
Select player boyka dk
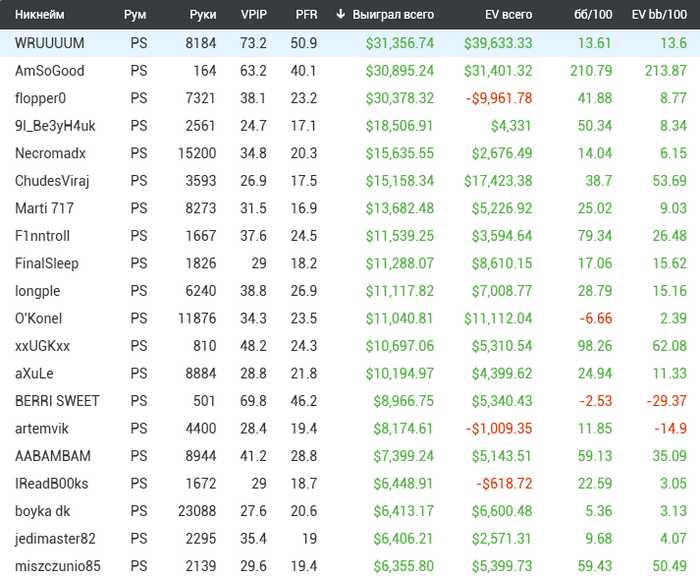coord(42,511)
